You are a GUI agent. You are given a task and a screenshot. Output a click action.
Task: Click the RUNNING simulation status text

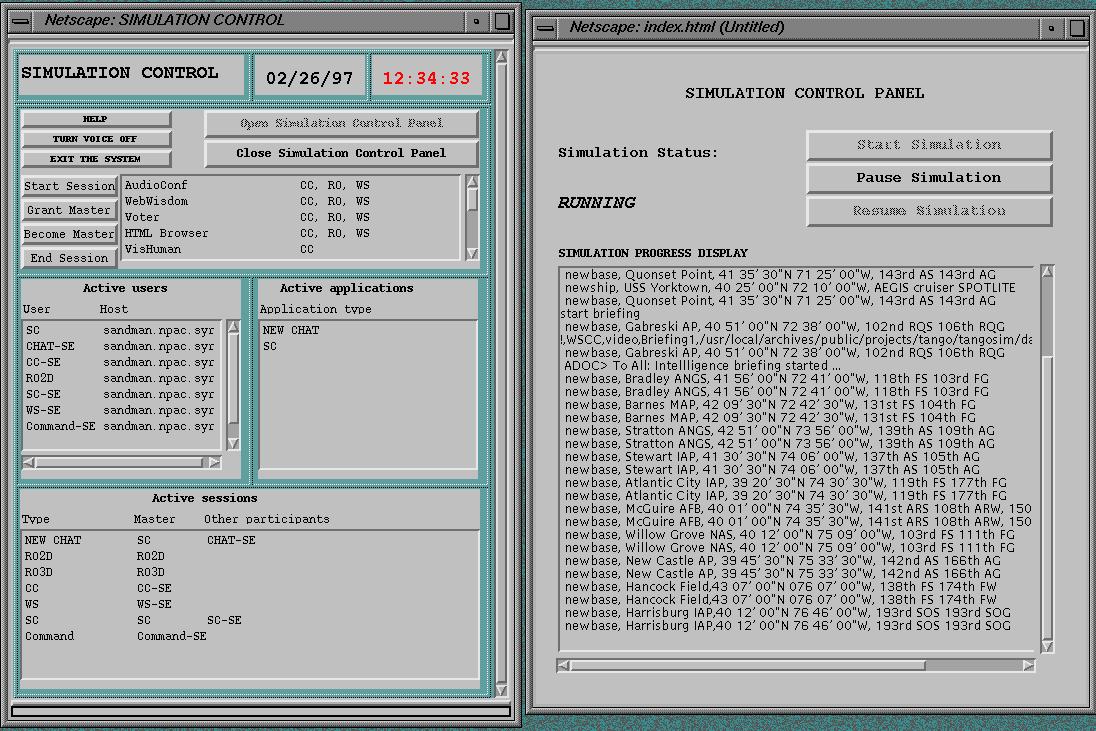(x=596, y=203)
